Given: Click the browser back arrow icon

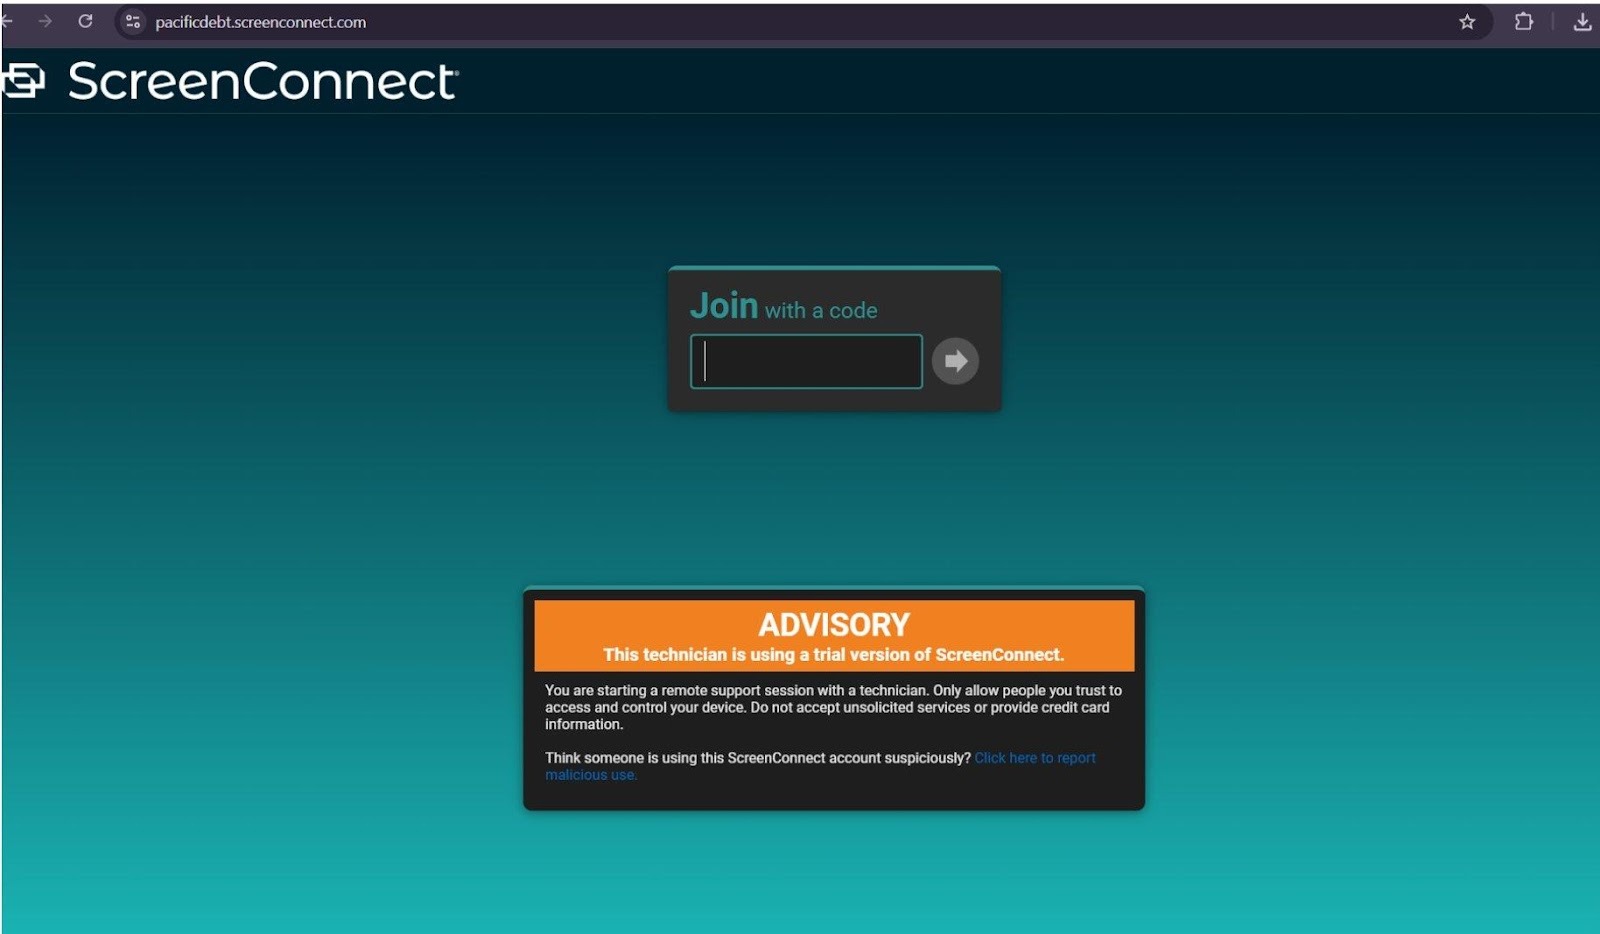Looking at the screenshot, I should coord(10,22).
